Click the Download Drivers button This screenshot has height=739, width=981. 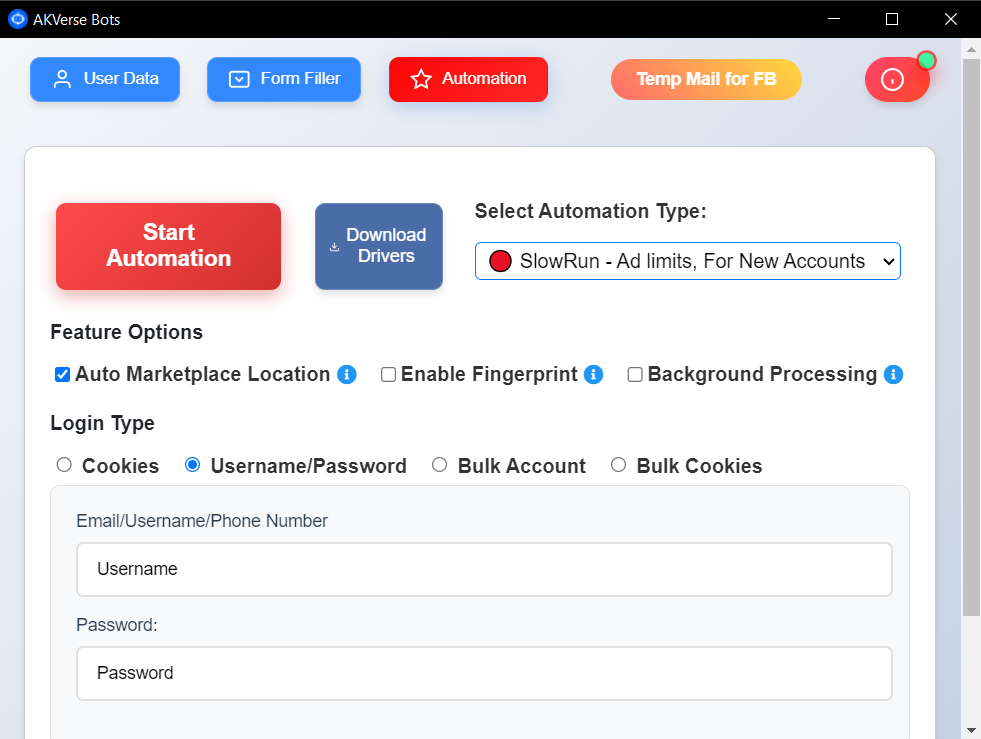[379, 246]
